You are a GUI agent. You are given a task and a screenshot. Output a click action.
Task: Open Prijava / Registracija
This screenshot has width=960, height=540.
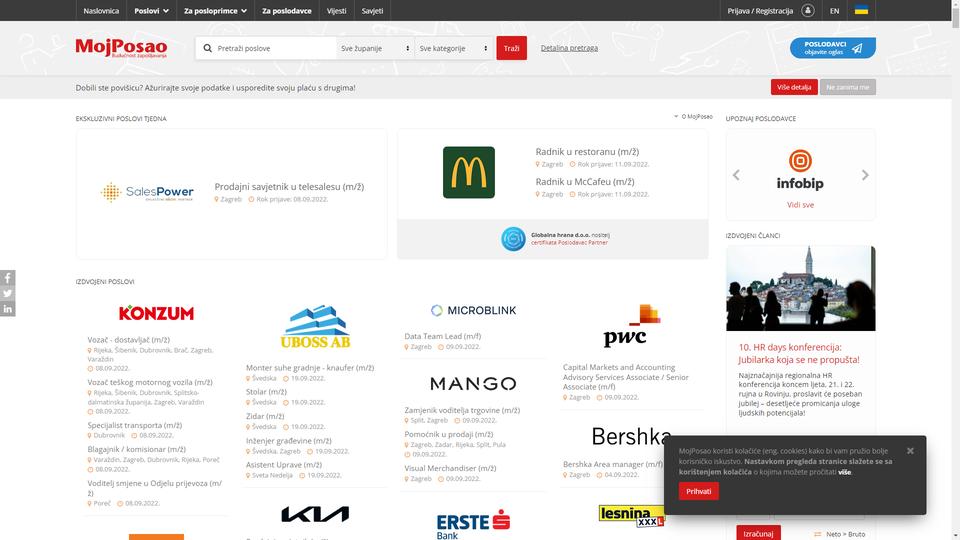click(760, 10)
